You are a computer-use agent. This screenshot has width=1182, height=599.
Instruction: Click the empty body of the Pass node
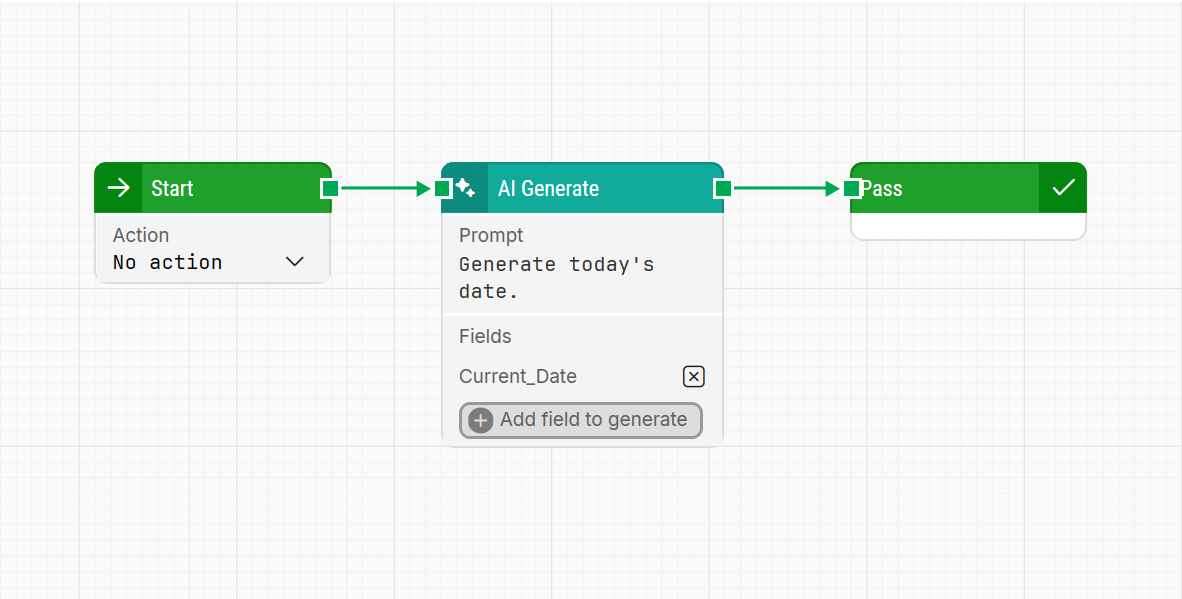click(x=968, y=226)
